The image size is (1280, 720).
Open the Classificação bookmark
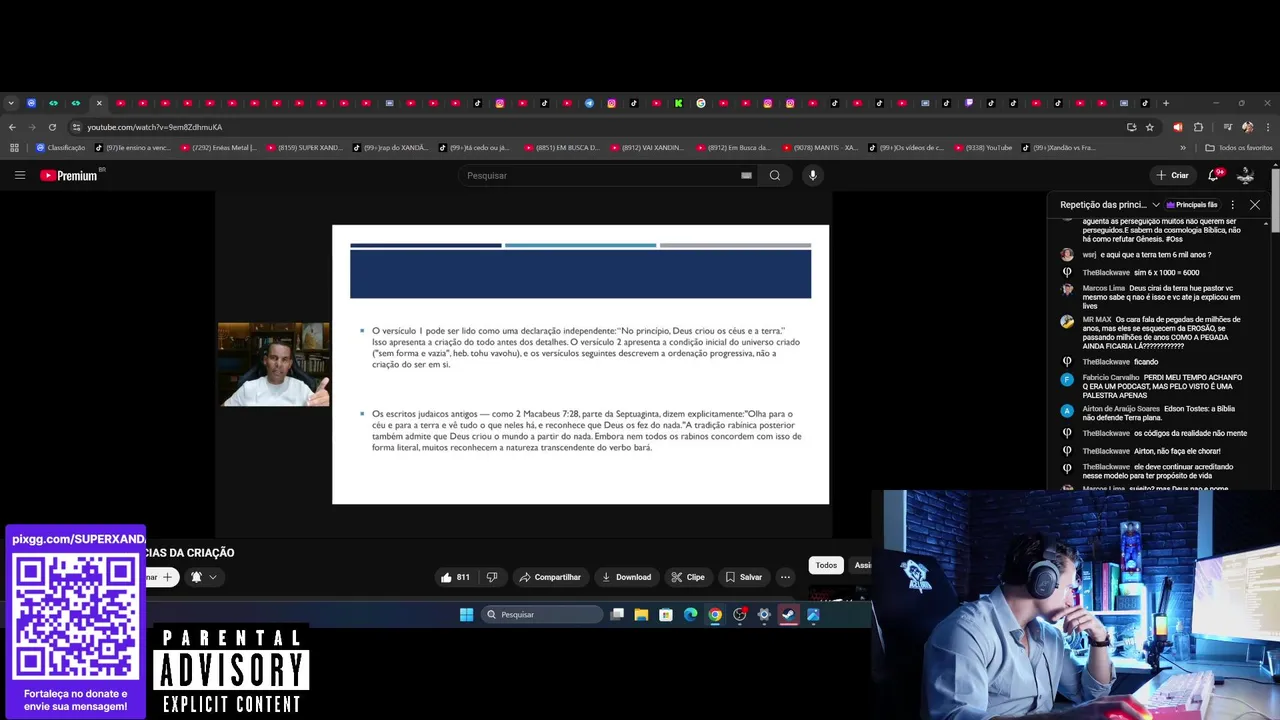(x=60, y=148)
